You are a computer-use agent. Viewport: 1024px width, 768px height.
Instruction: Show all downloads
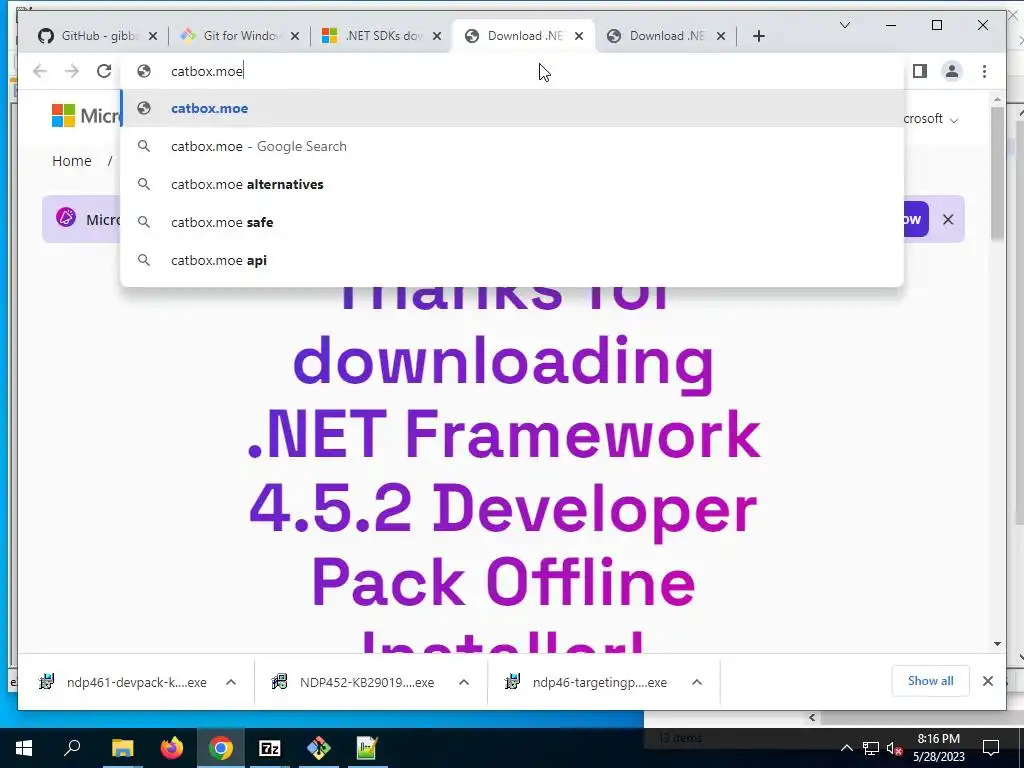(930, 681)
